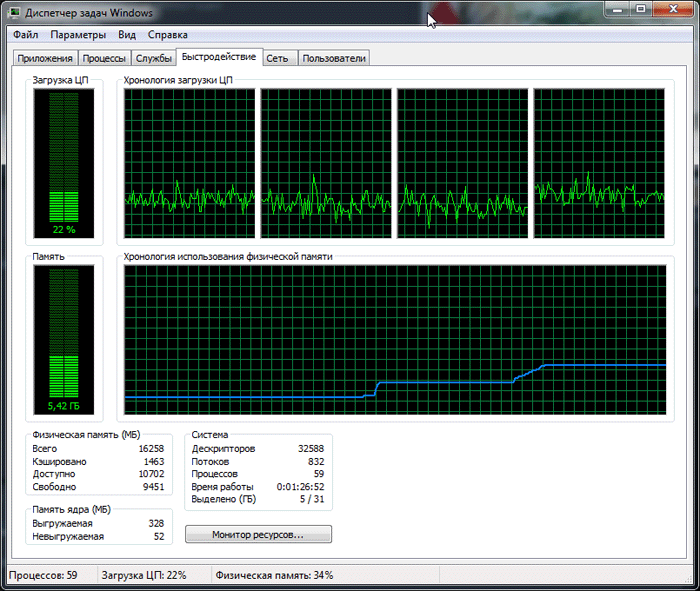700x591 pixels.
Task: Click the first CPU core history graph
Action: tap(190, 163)
